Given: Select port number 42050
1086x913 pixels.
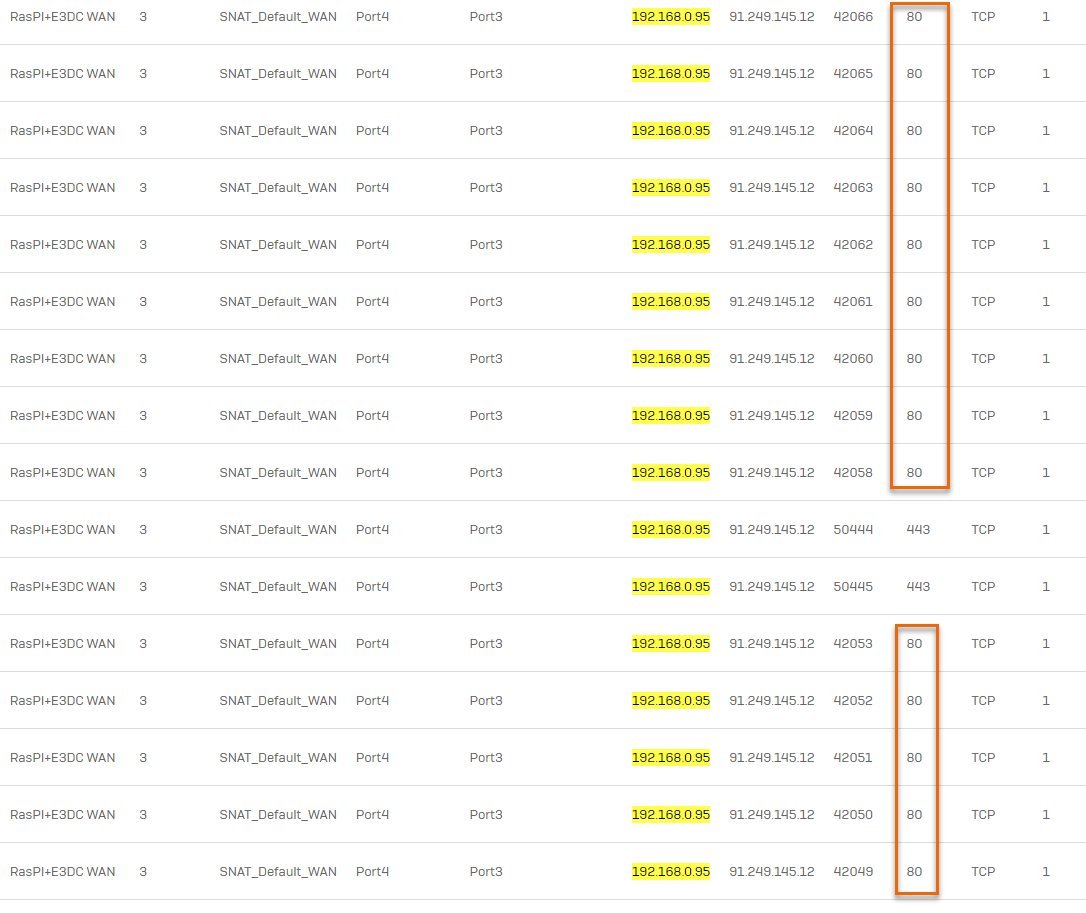Looking at the screenshot, I should pyautogui.click(x=853, y=815).
